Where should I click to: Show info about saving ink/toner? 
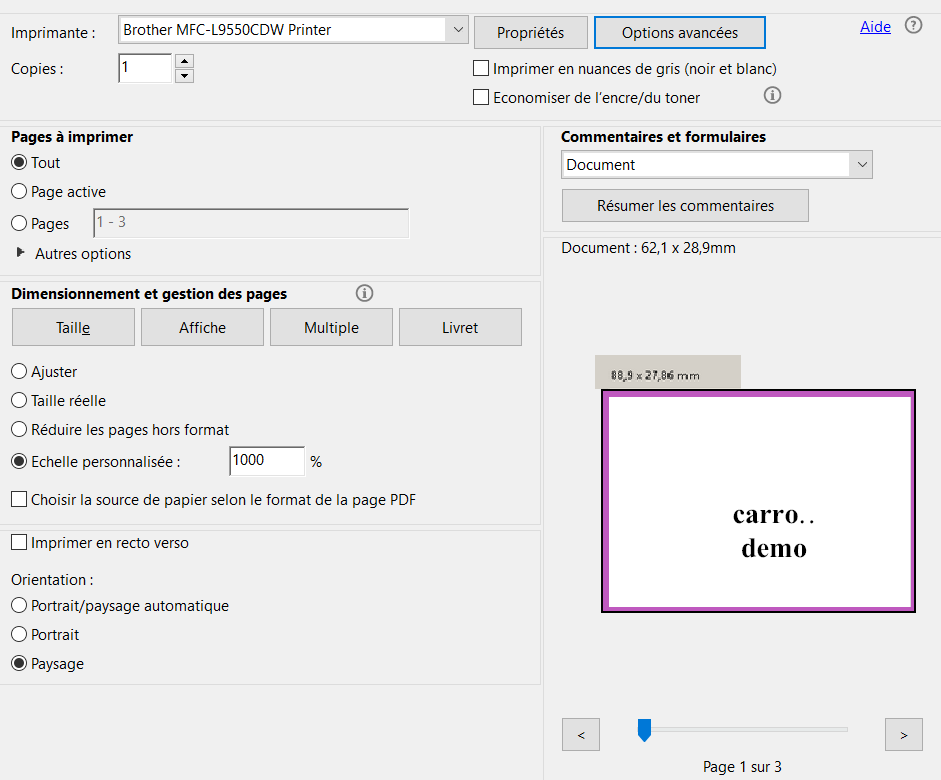tap(772, 95)
